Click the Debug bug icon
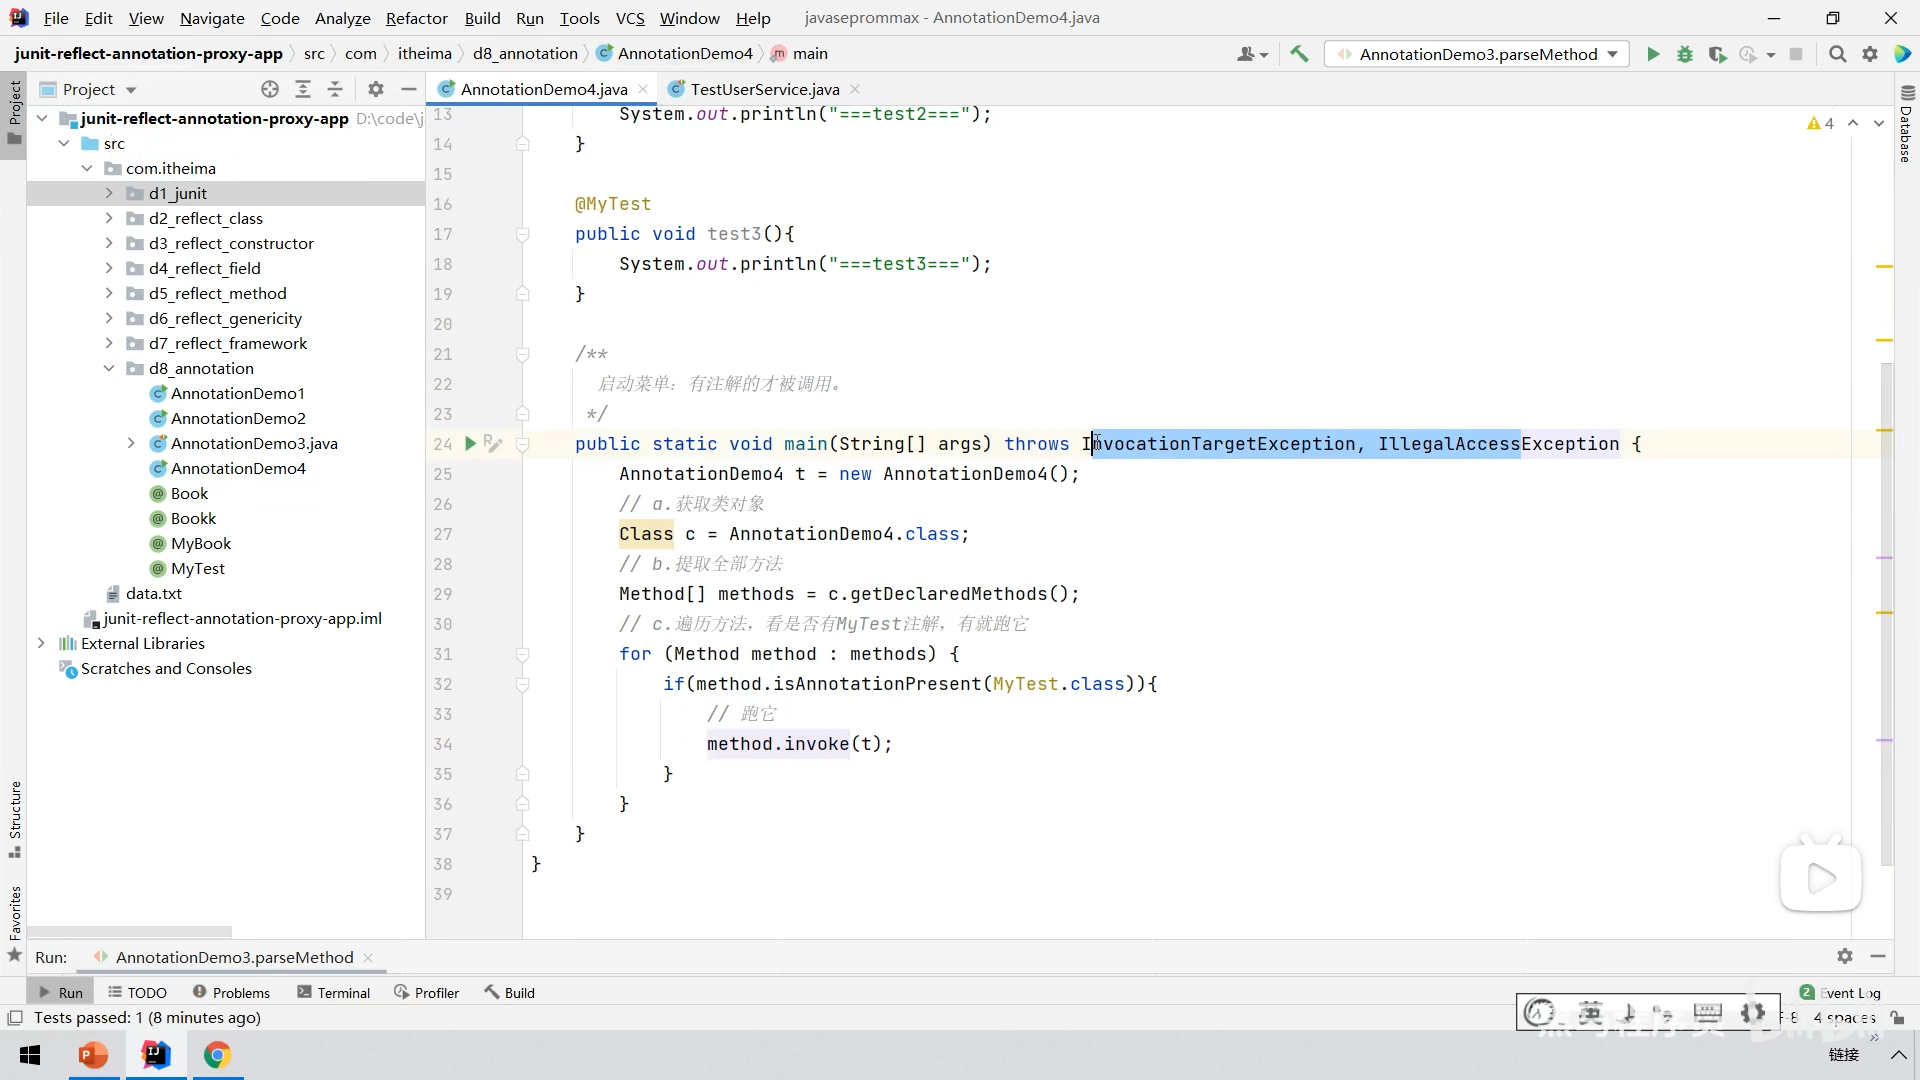Image resolution: width=1920 pixels, height=1080 pixels. tap(1685, 54)
